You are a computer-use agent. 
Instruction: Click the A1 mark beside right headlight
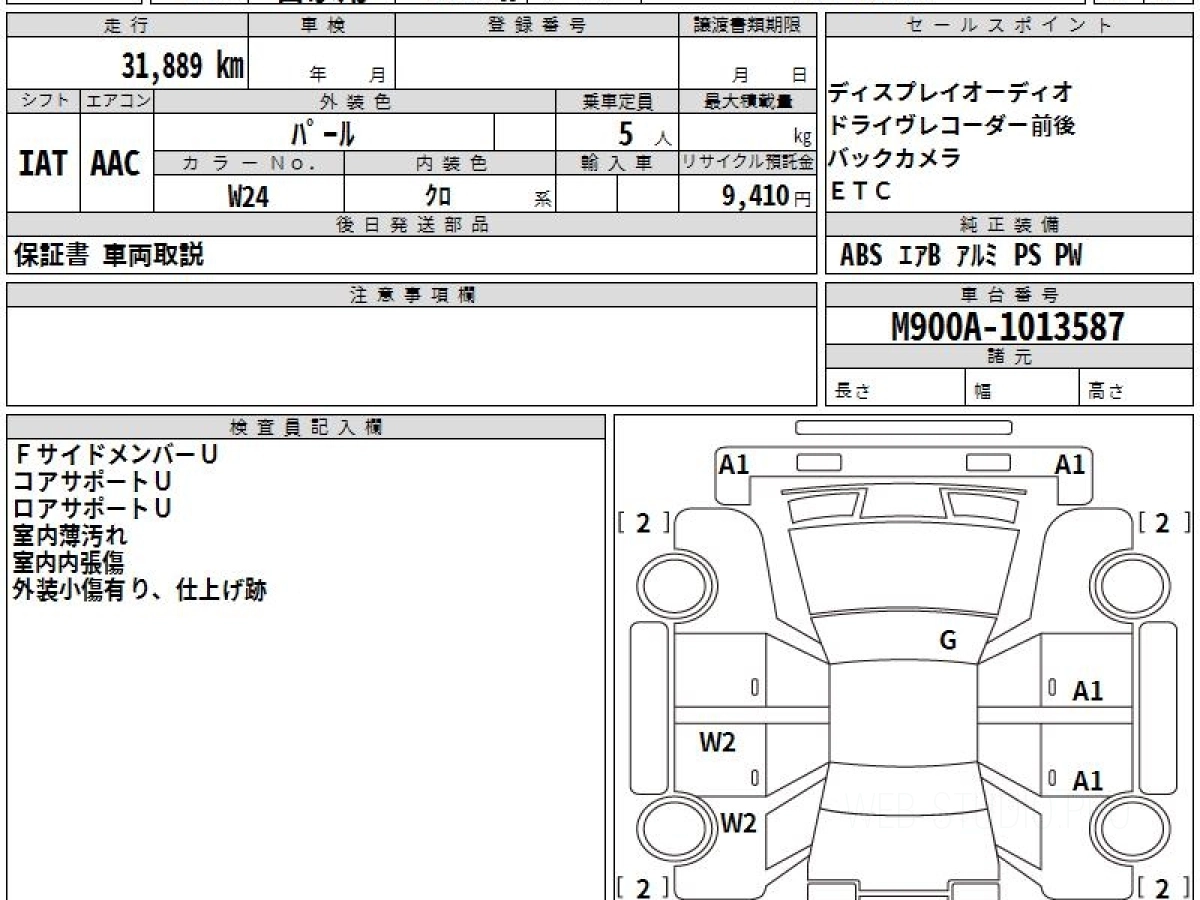pyautogui.click(x=1070, y=464)
